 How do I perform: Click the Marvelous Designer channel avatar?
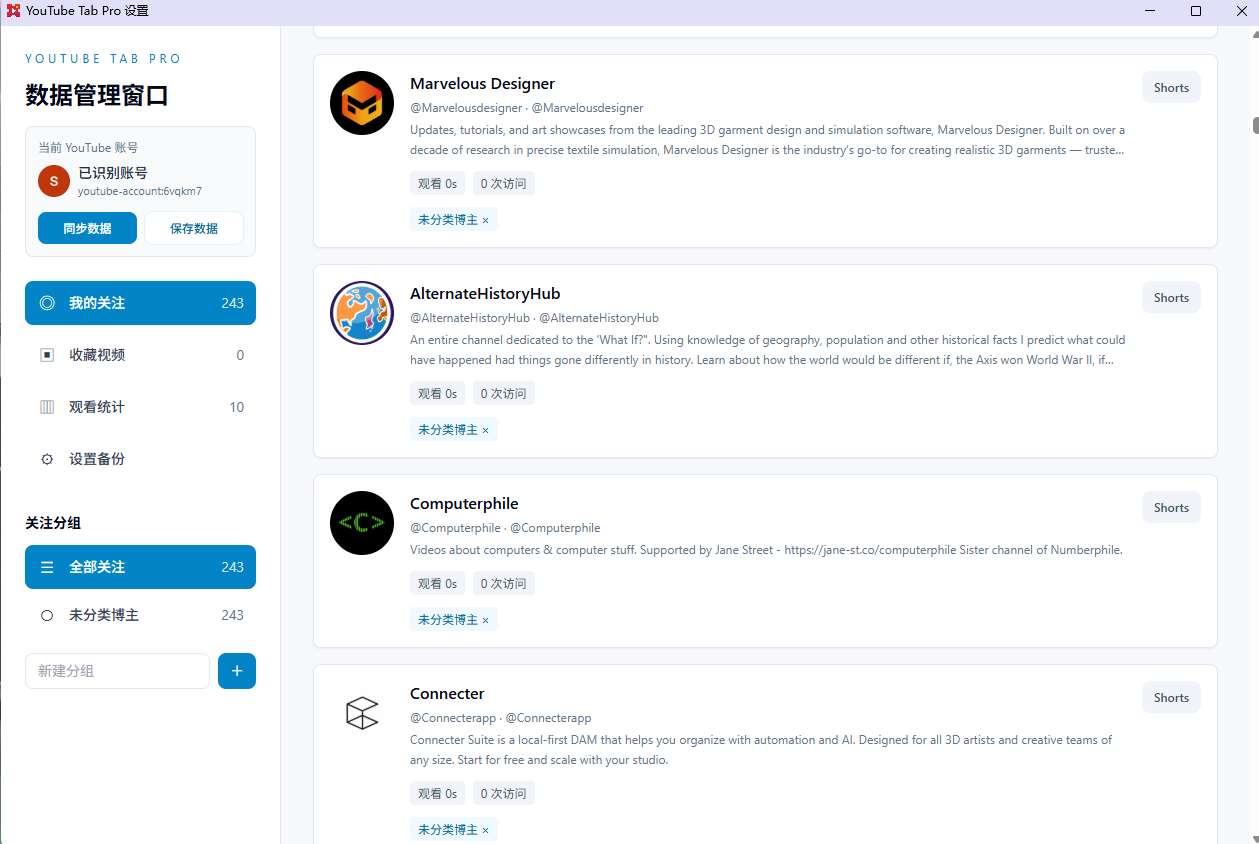(362, 103)
